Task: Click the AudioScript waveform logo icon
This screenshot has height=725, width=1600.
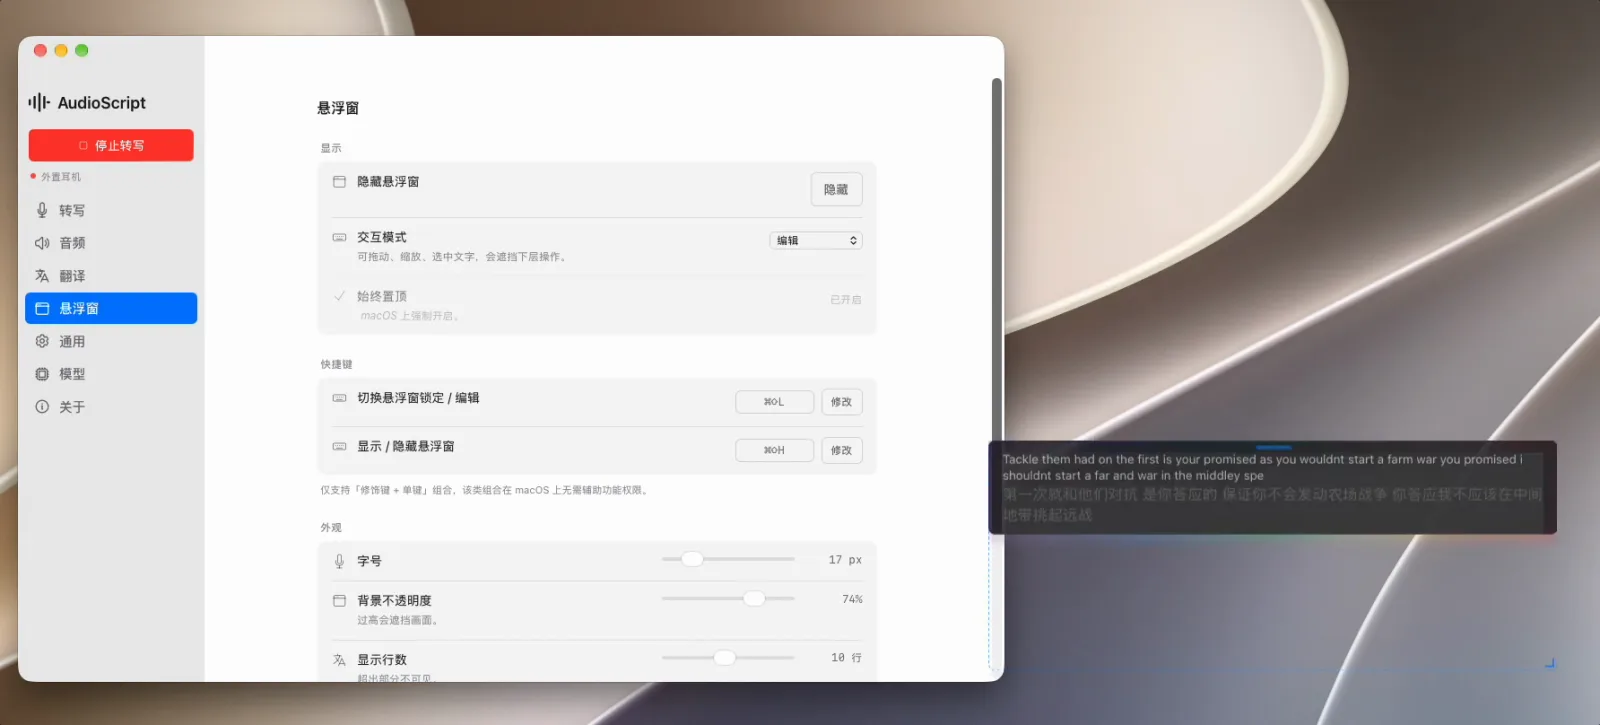Action: 39,102
